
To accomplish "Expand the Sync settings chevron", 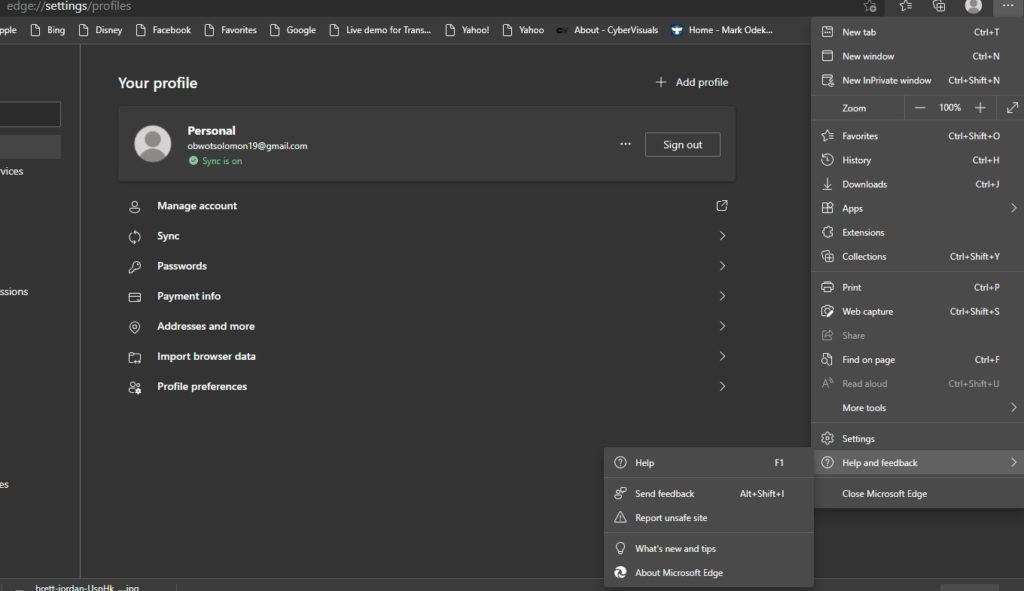I will [x=722, y=236].
